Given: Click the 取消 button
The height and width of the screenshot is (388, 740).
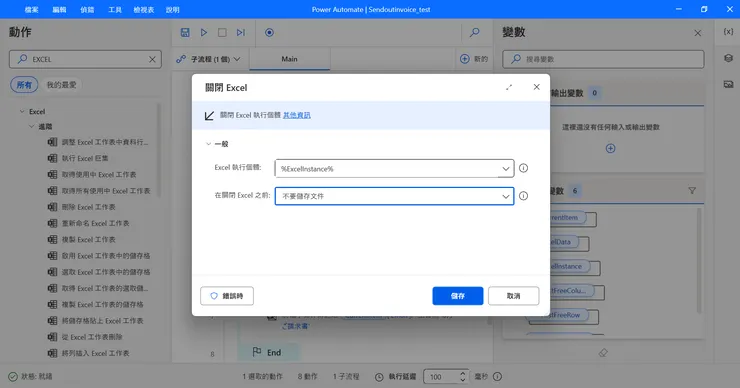Looking at the screenshot, I should tap(513, 296).
